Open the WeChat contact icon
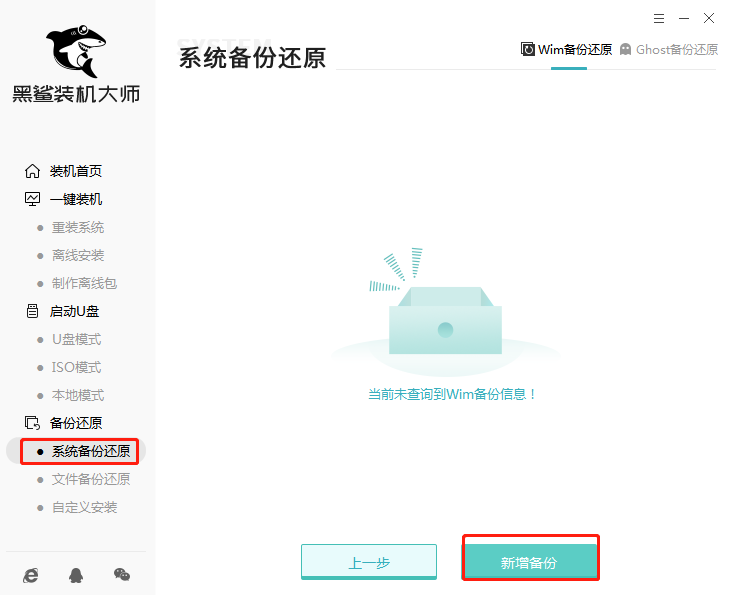The width and height of the screenshot is (731, 595). (x=122, y=574)
